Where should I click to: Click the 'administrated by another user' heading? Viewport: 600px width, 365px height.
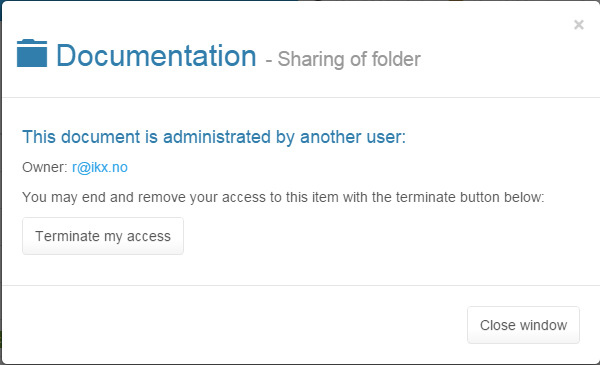point(214,137)
